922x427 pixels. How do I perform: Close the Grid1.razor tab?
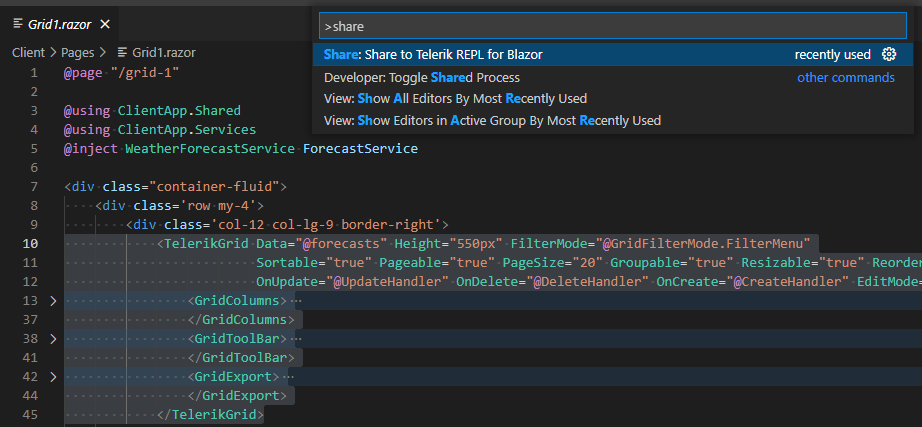pyautogui.click(x=105, y=24)
